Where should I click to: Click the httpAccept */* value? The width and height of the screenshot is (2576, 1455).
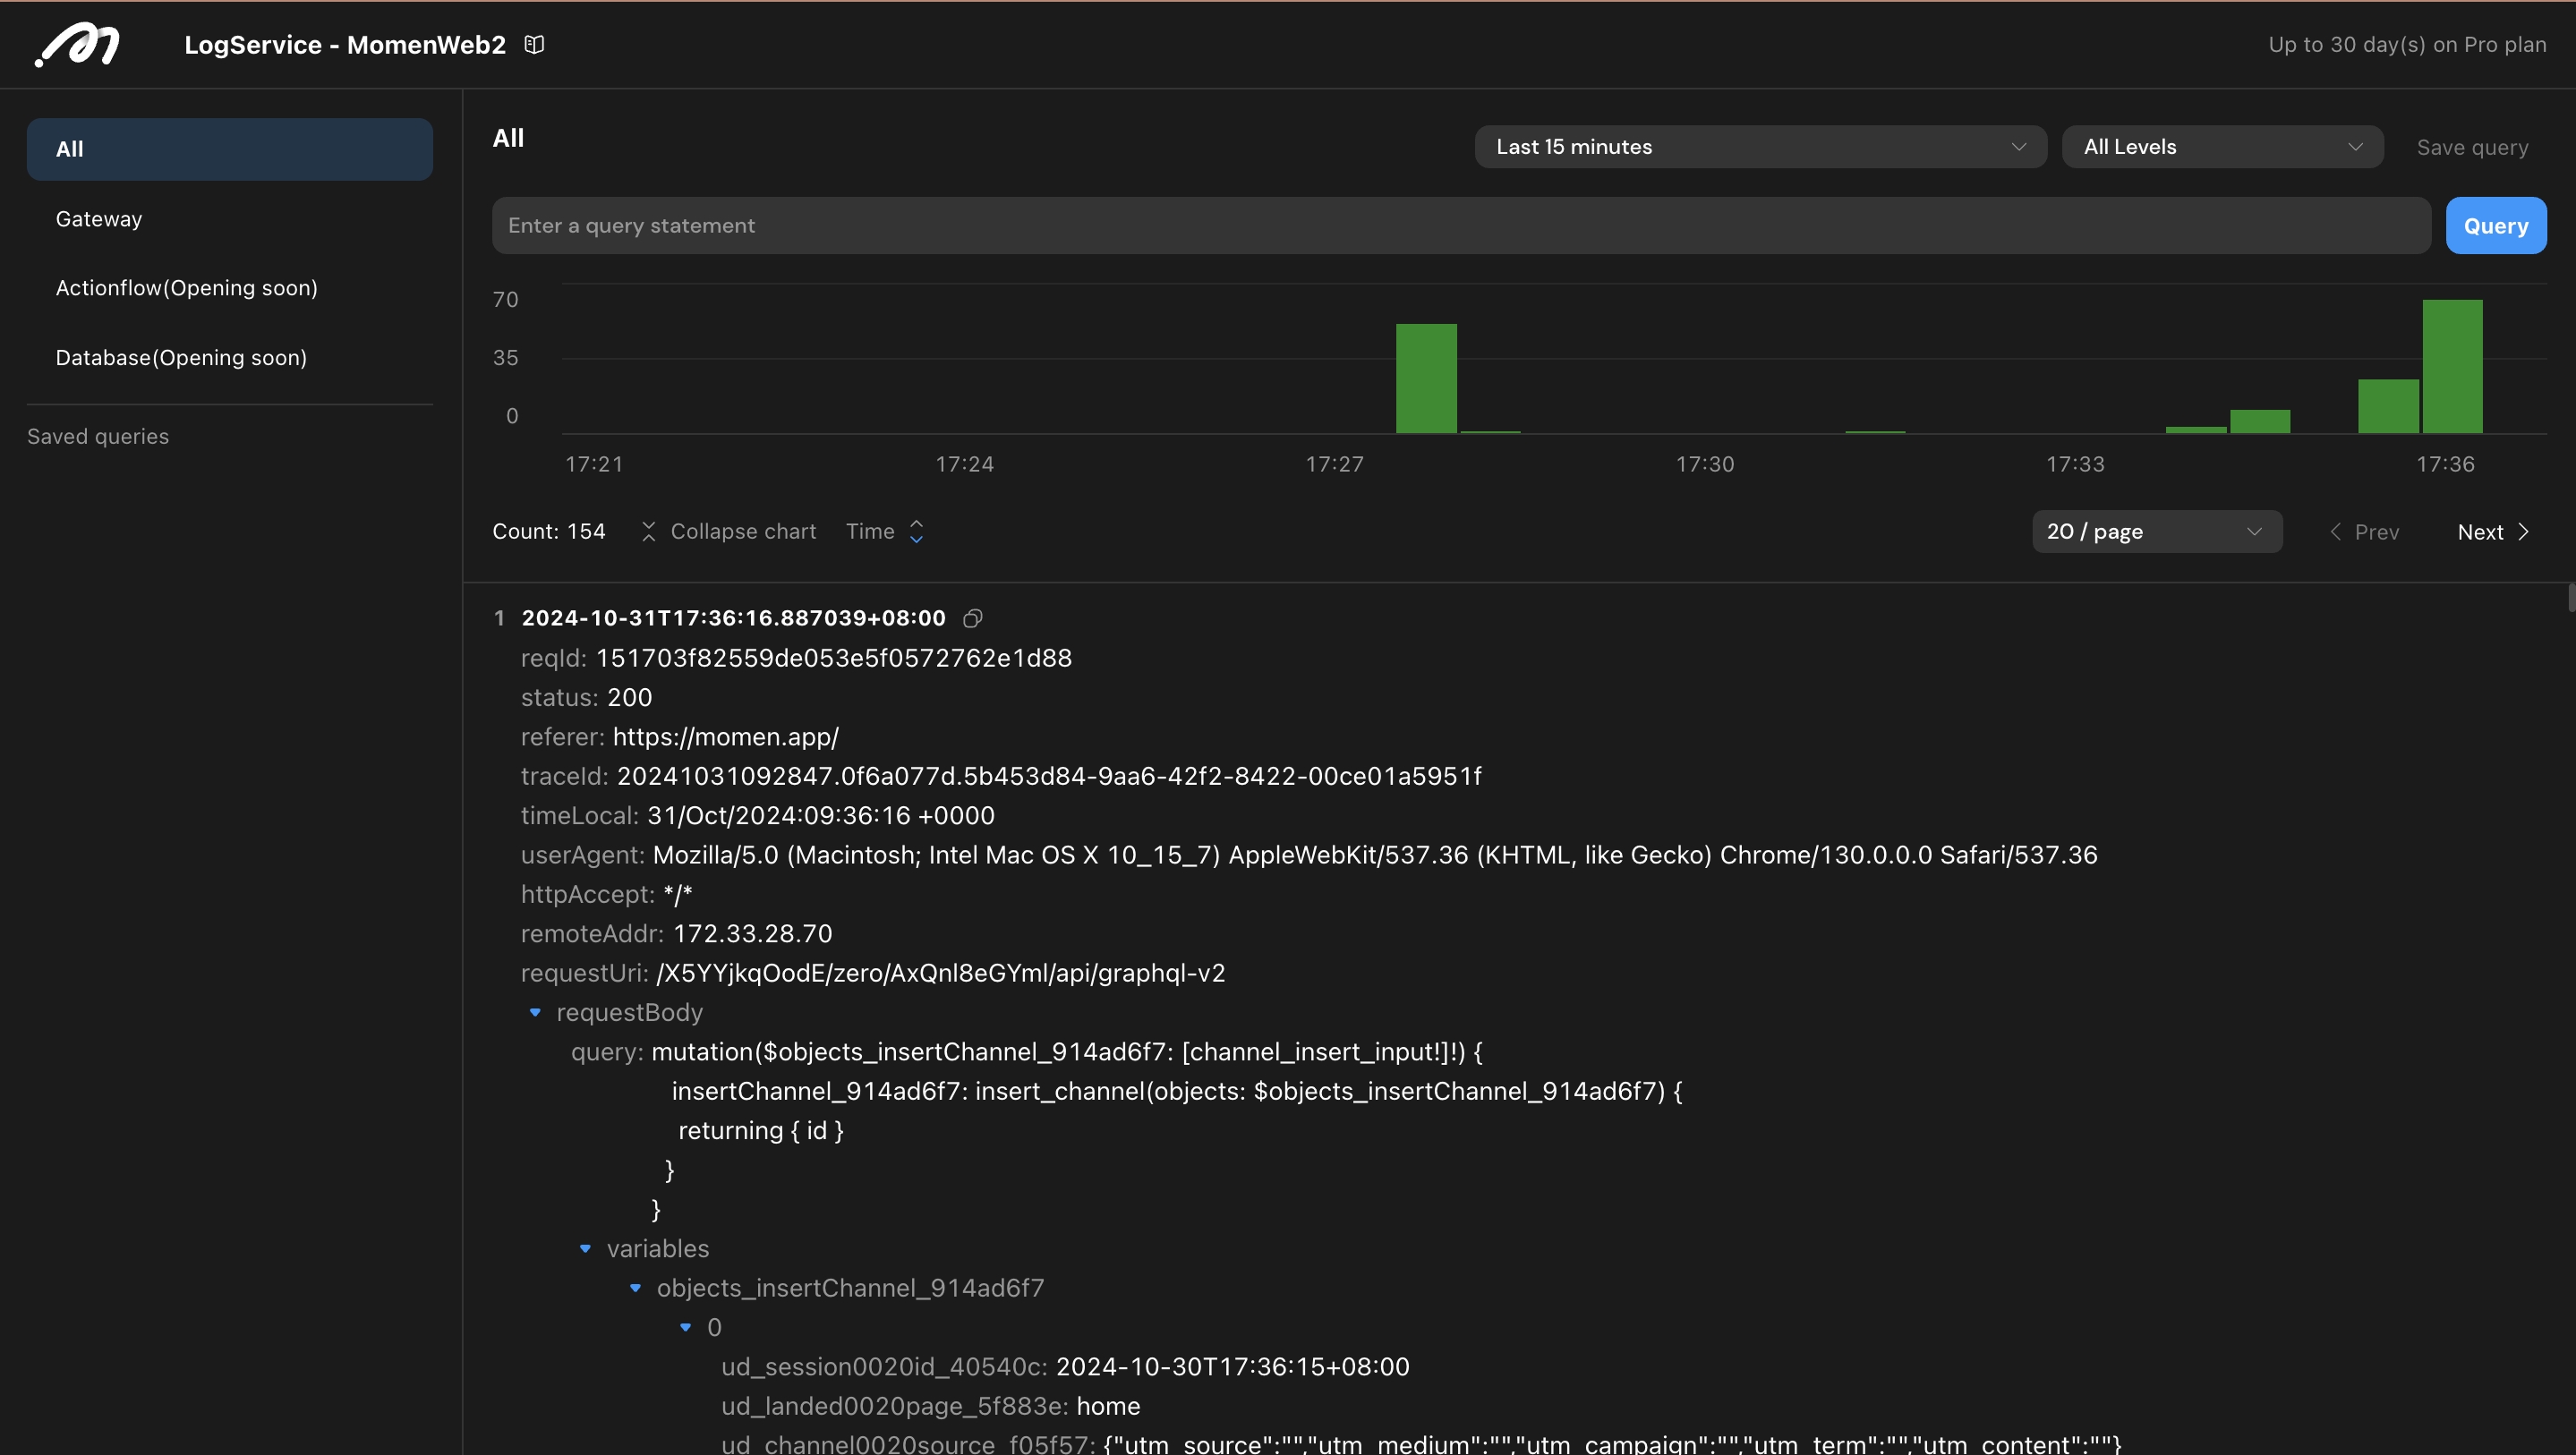678,894
